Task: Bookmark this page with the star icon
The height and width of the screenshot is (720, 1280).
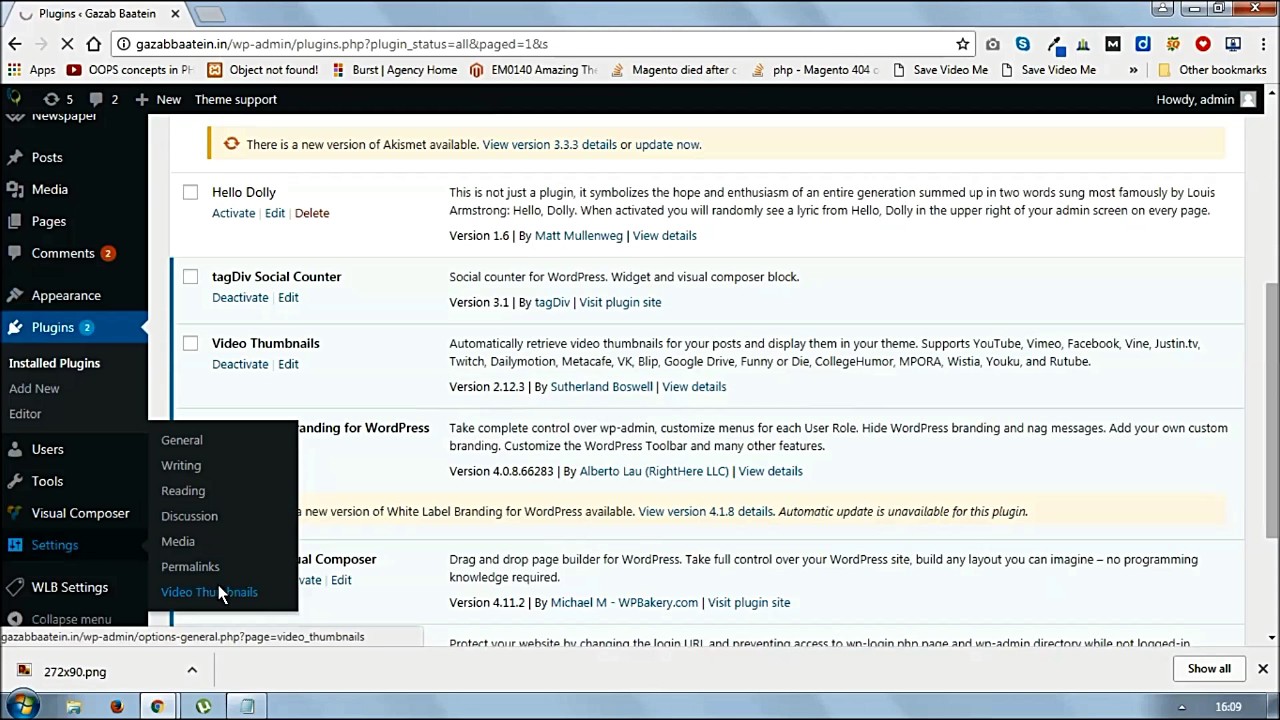Action: (x=962, y=44)
